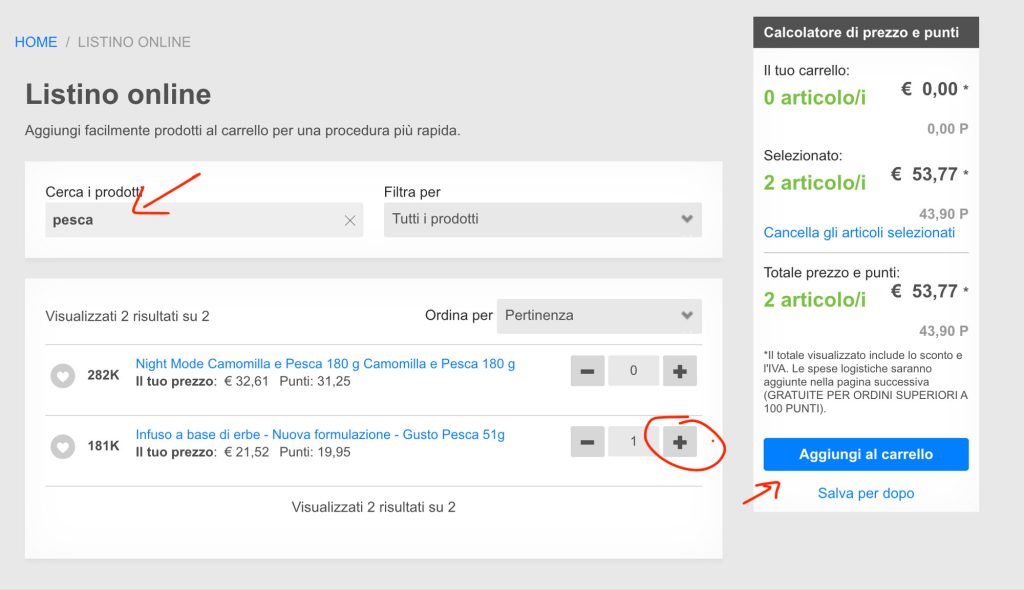Choose Salva per dopo link
The height and width of the screenshot is (590, 1024).
pyautogui.click(x=866, y=493)
